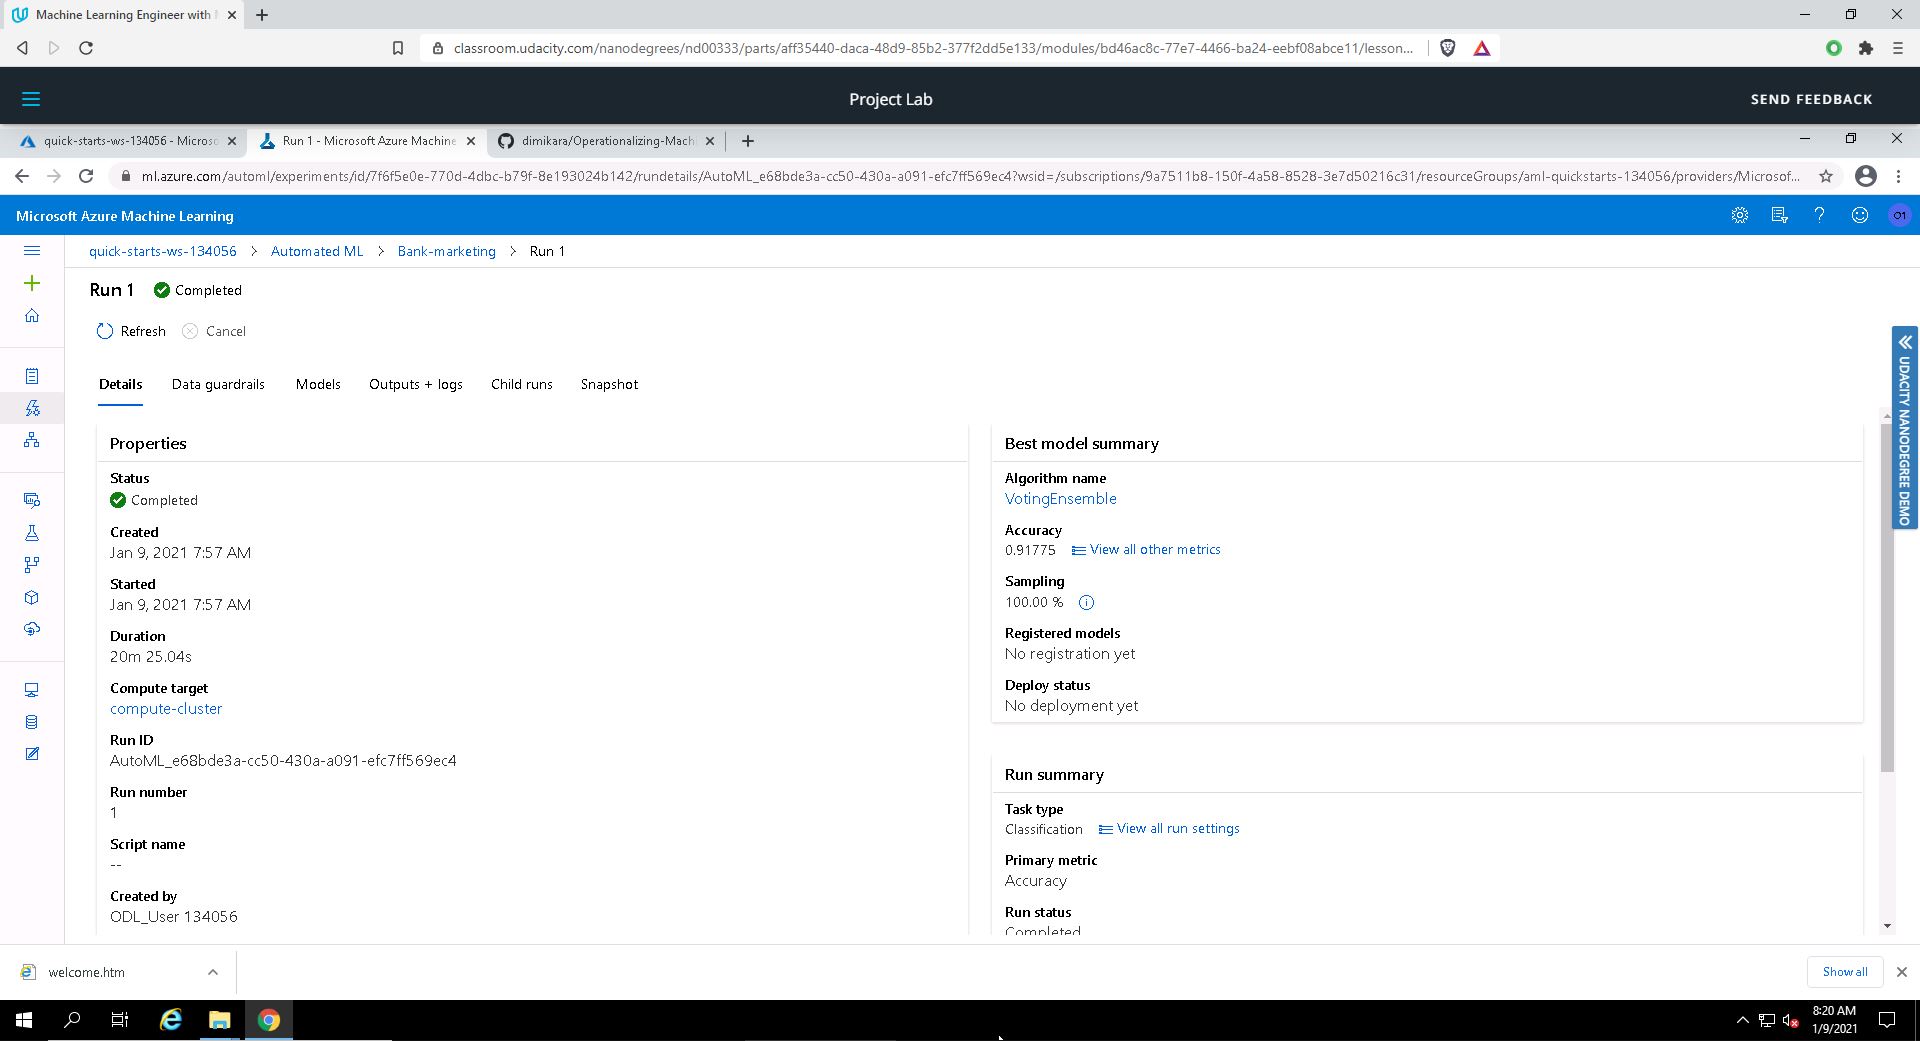Reload the inner Azure ML browser page
The image size is (1920, 1041).
tap(86, 176)
